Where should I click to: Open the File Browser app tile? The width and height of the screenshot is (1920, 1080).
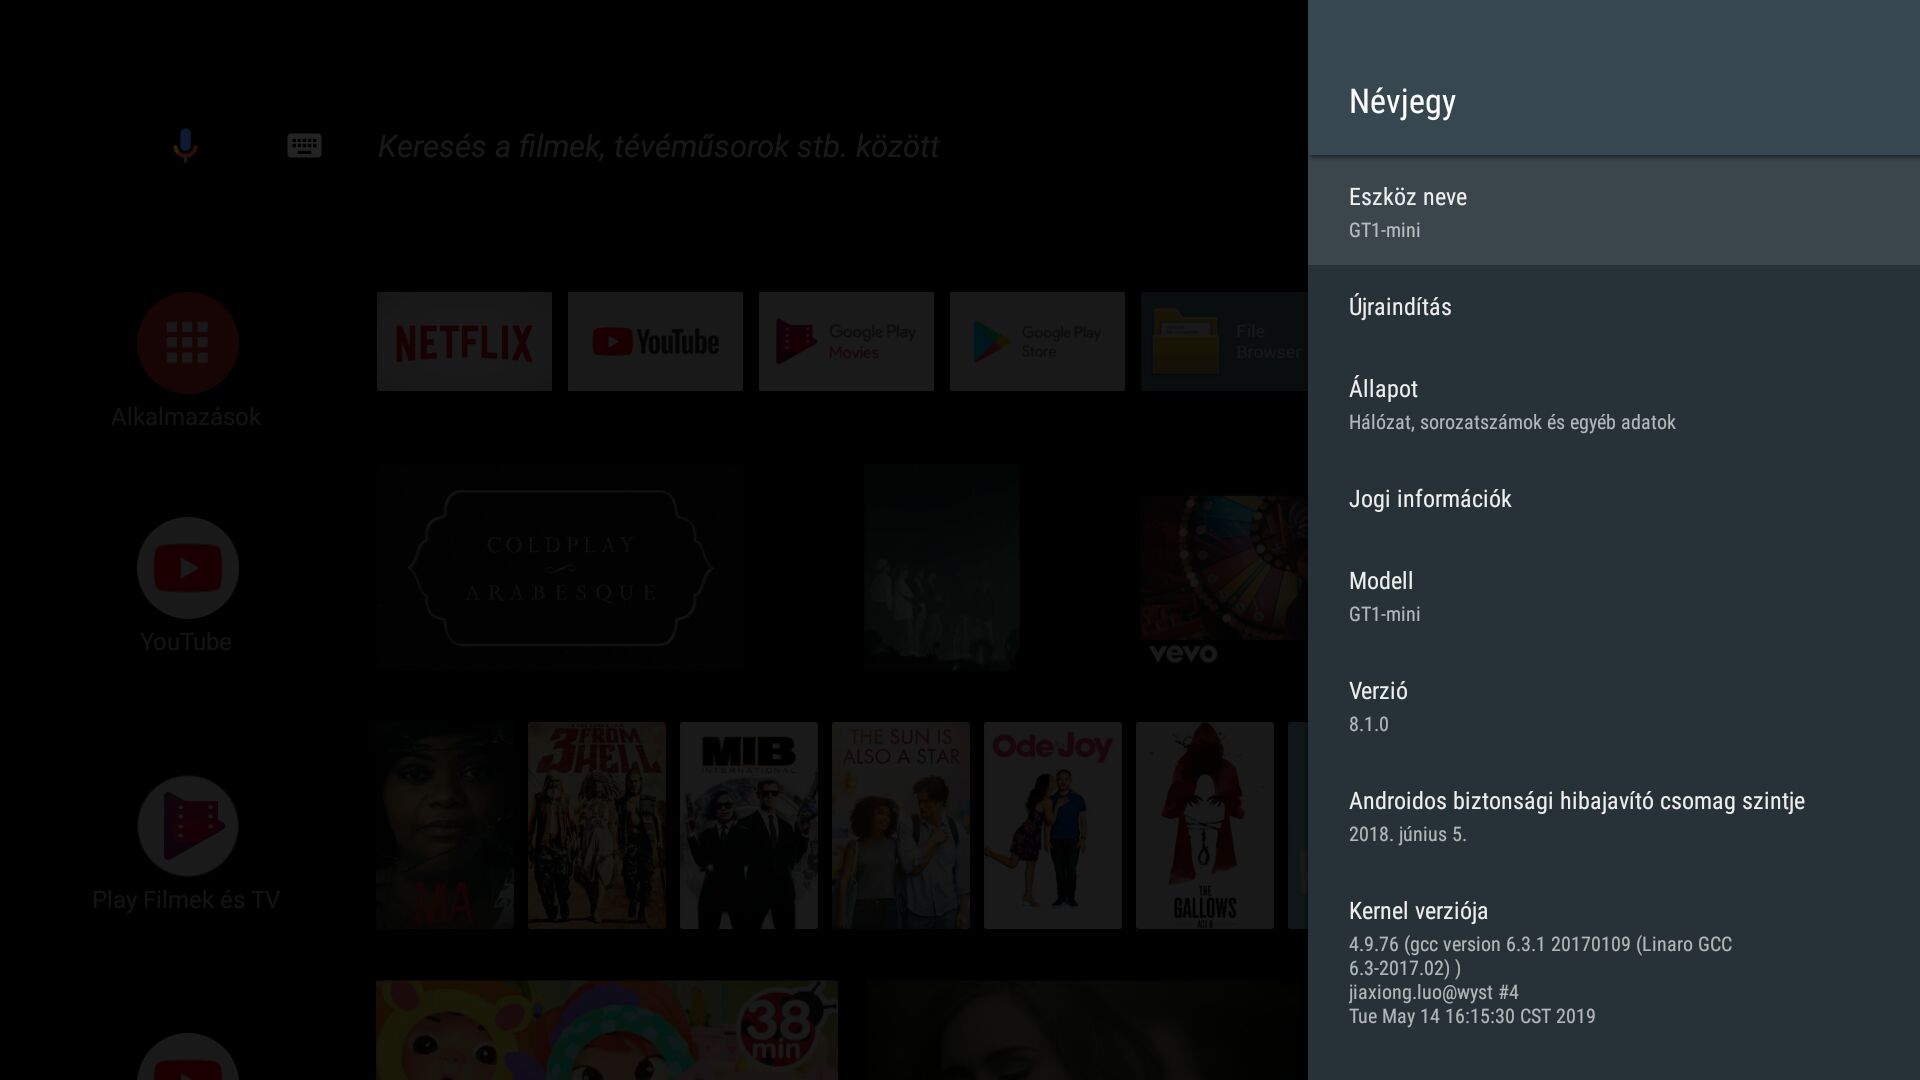pos(1224,342)
